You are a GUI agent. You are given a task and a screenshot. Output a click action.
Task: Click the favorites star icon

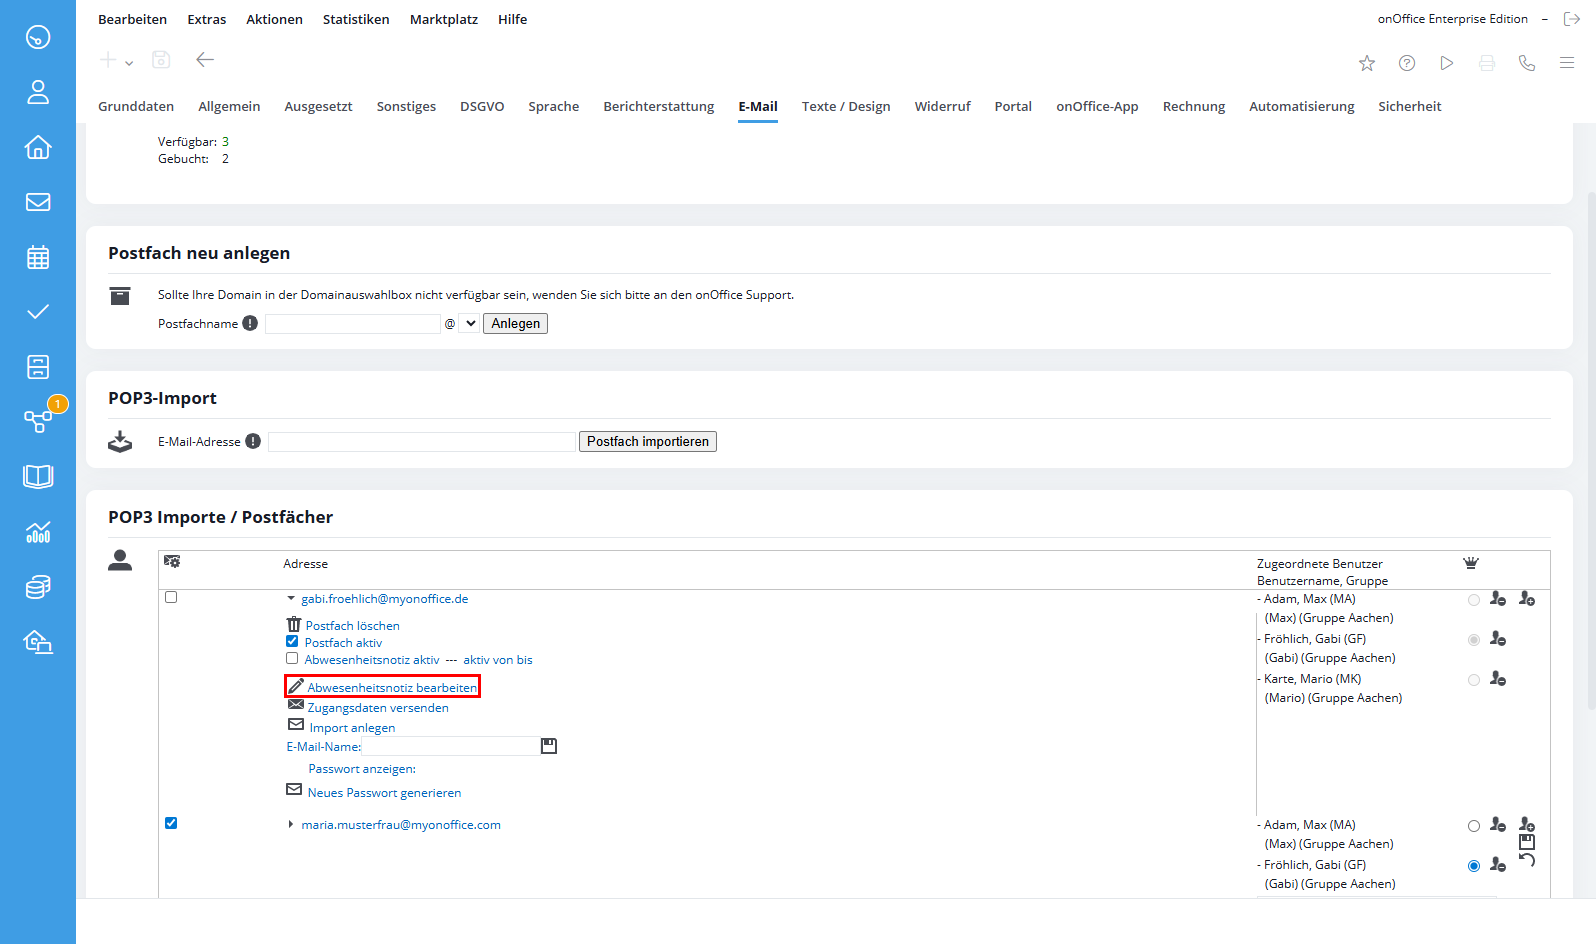click(x=1367, y=63)
